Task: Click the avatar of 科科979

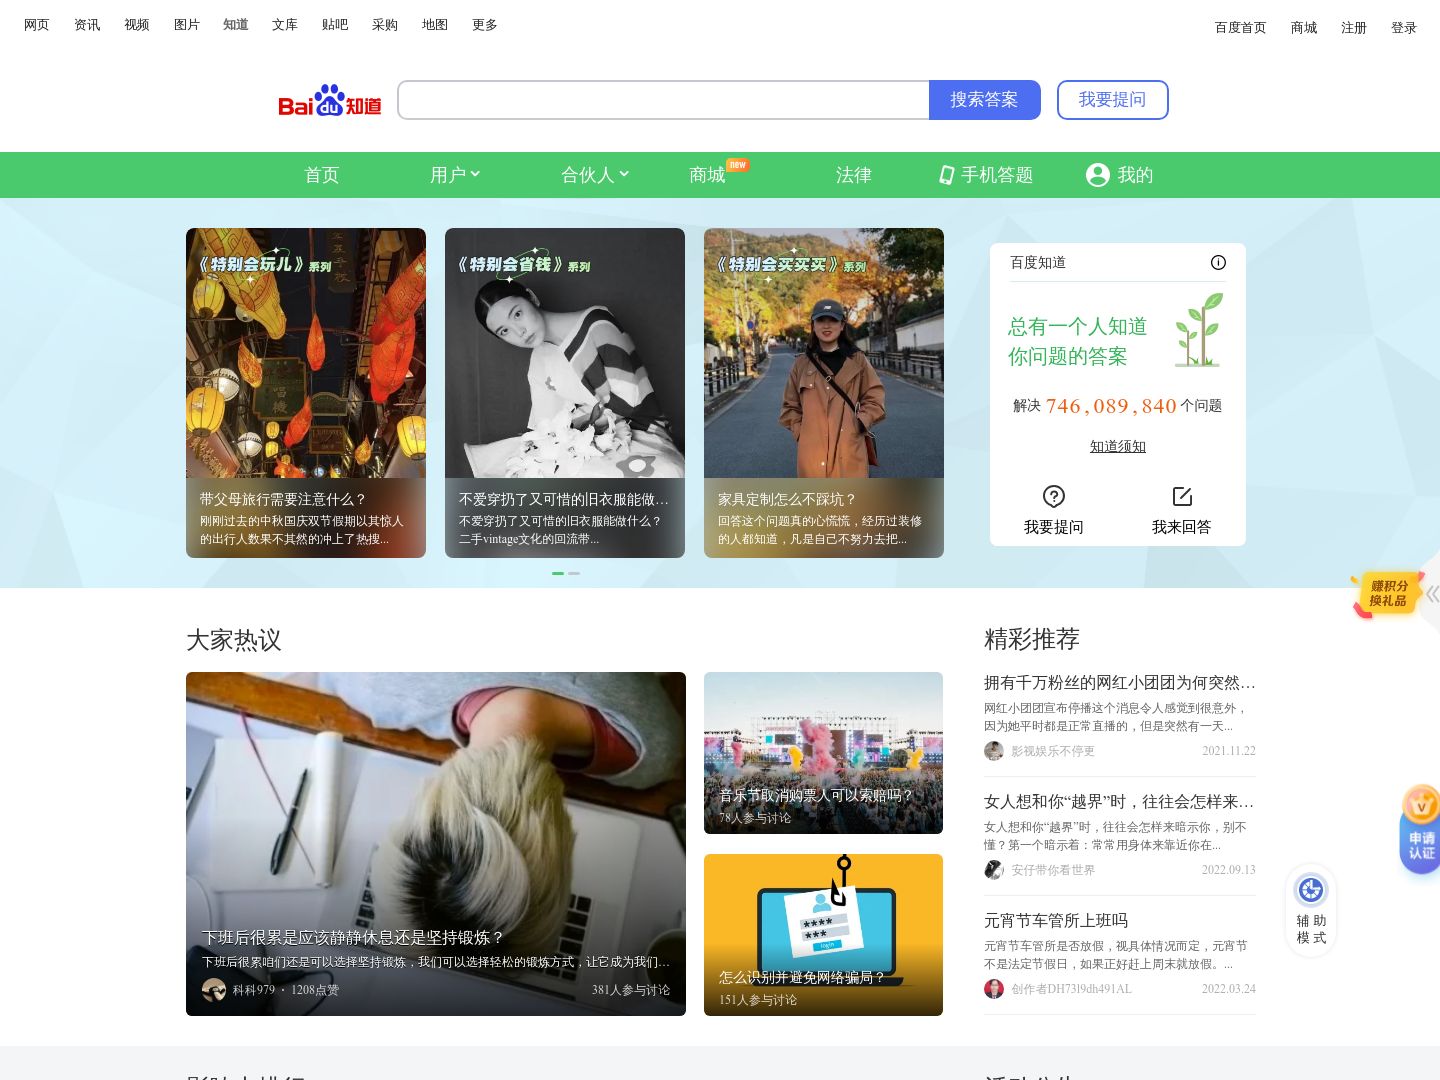Action: click(214, 990)
